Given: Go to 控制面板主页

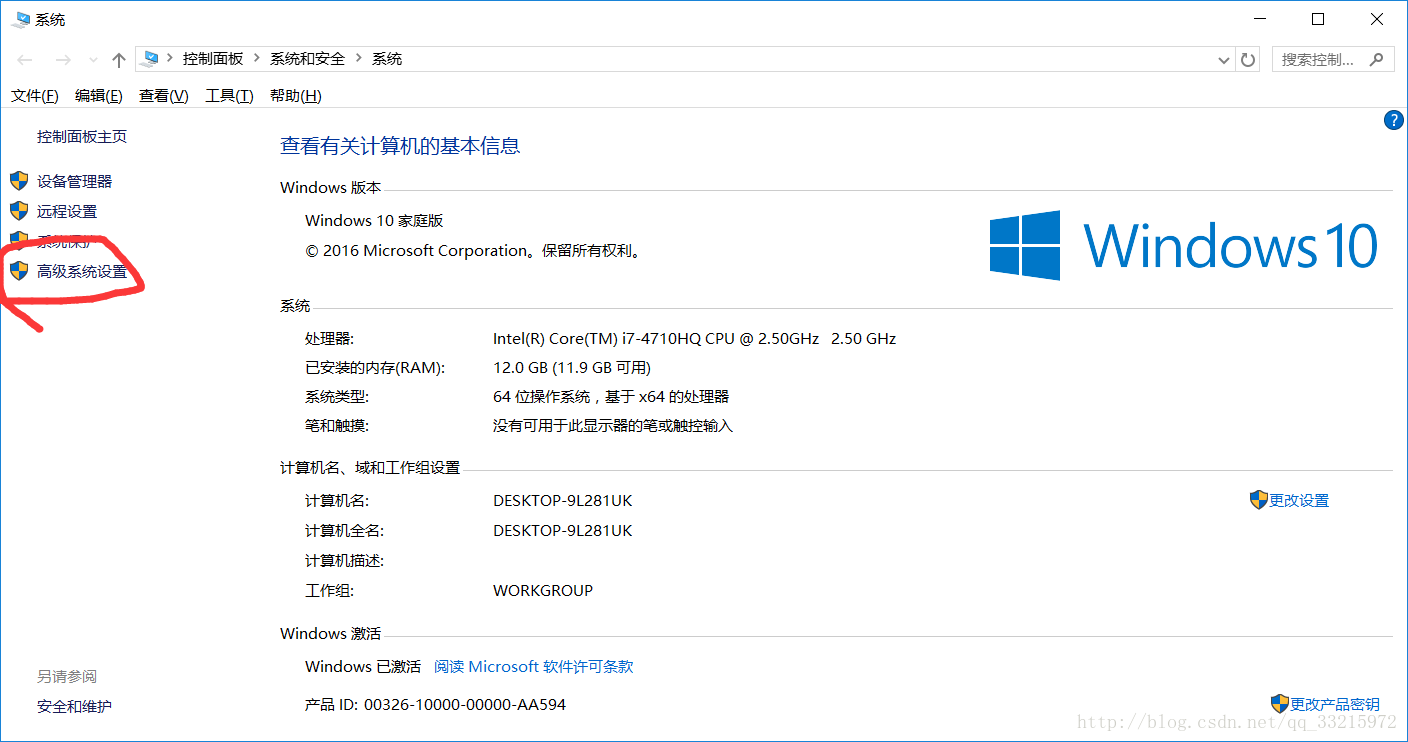Looking at the screenshot, I should click(x=82, y=137).
